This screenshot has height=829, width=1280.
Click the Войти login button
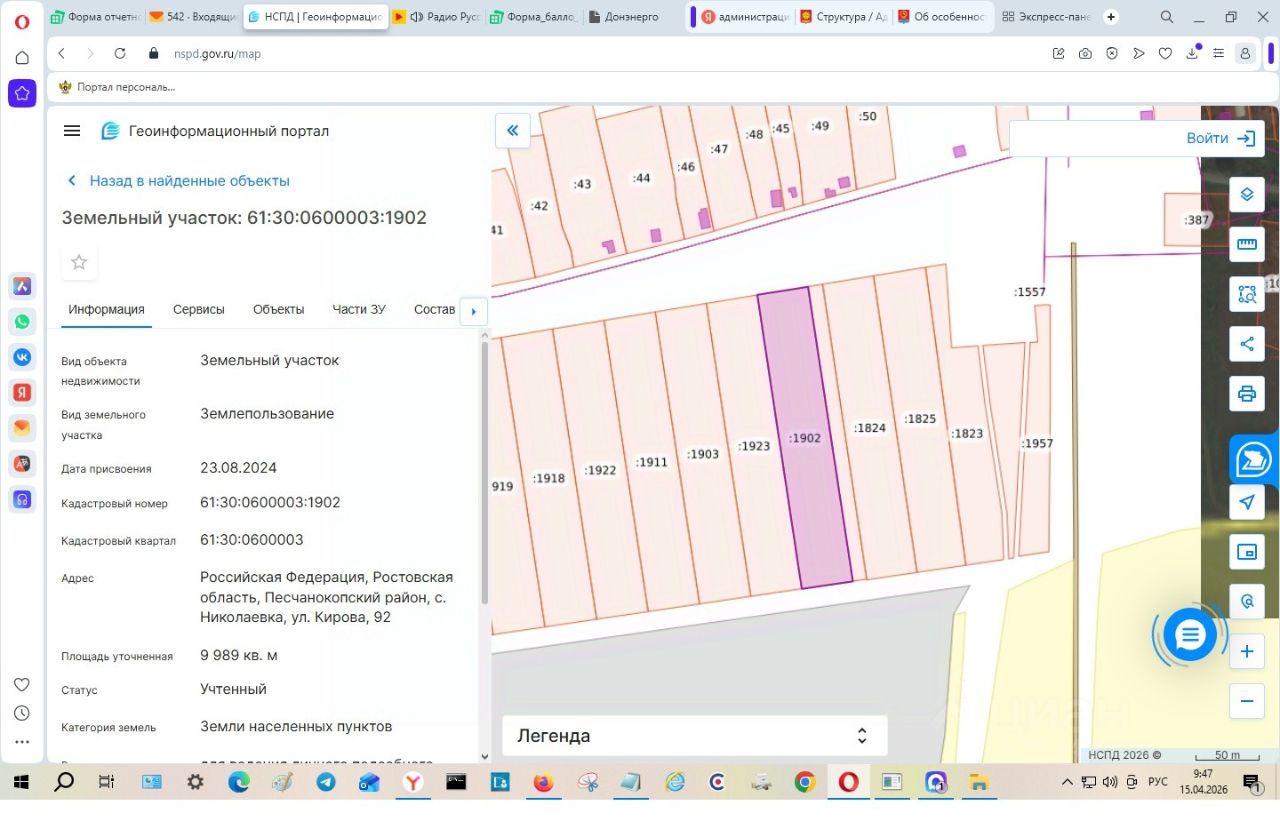(1220, 138)
